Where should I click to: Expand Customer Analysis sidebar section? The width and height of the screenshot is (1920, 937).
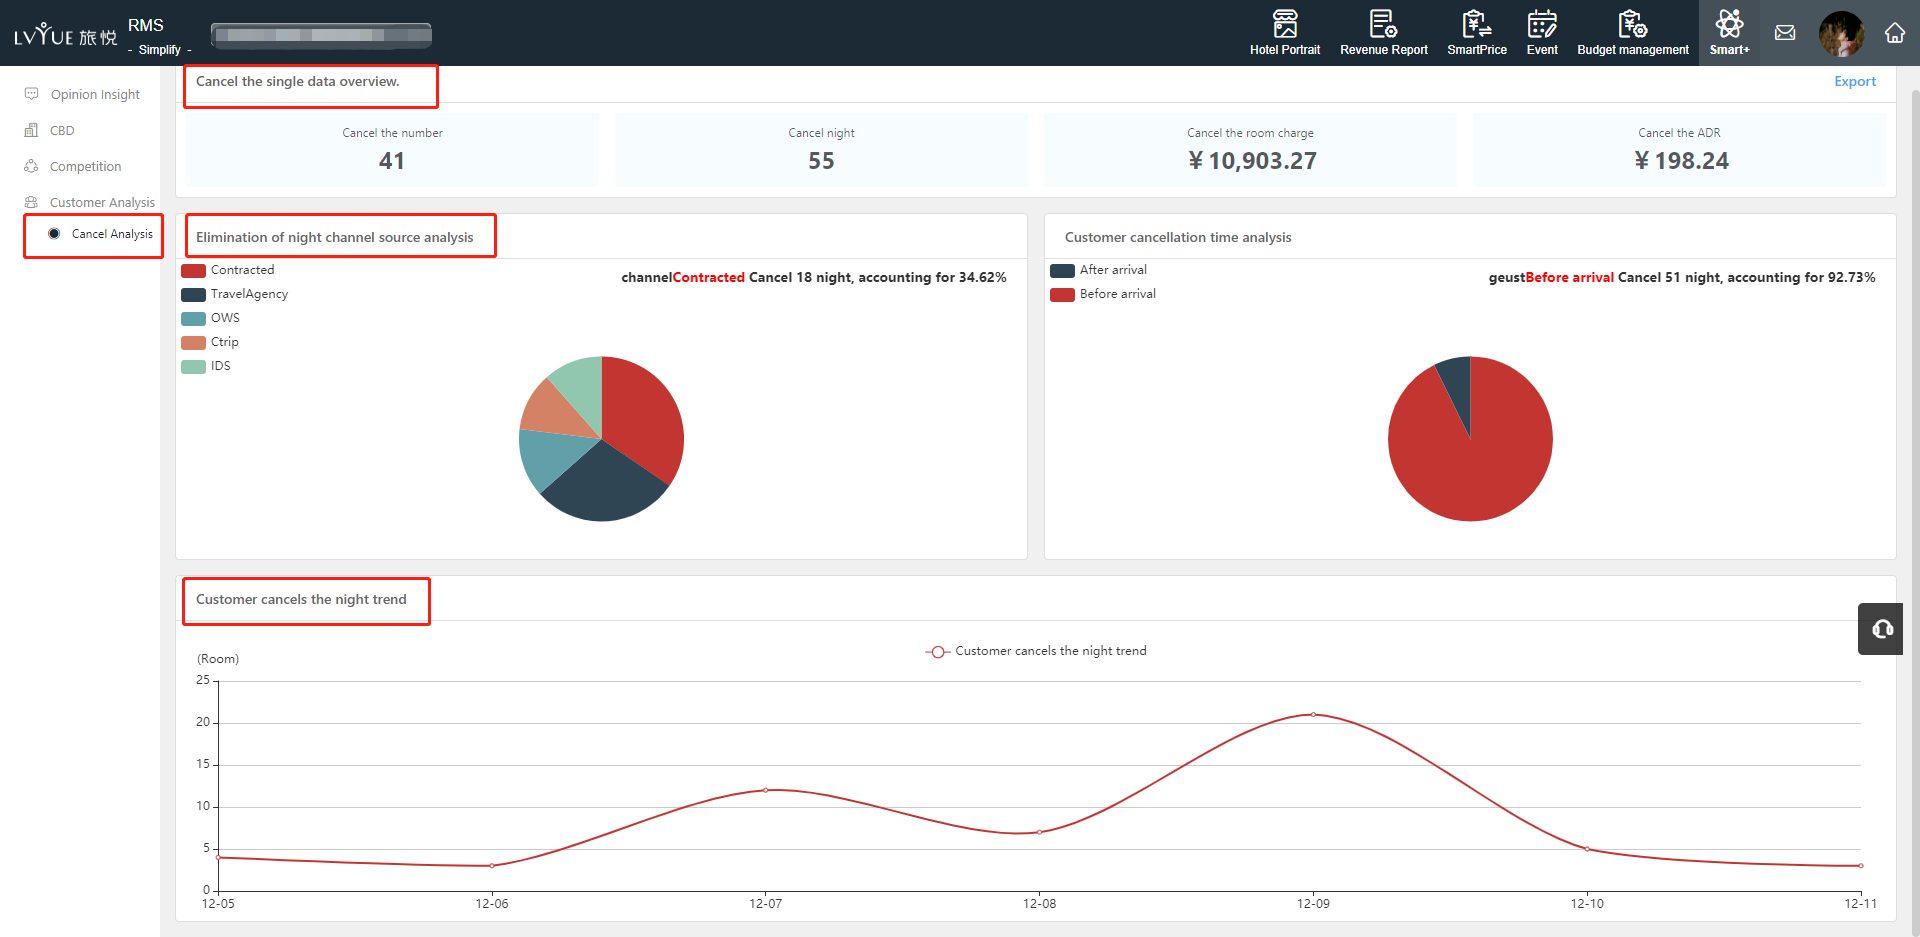coord(102,202)
